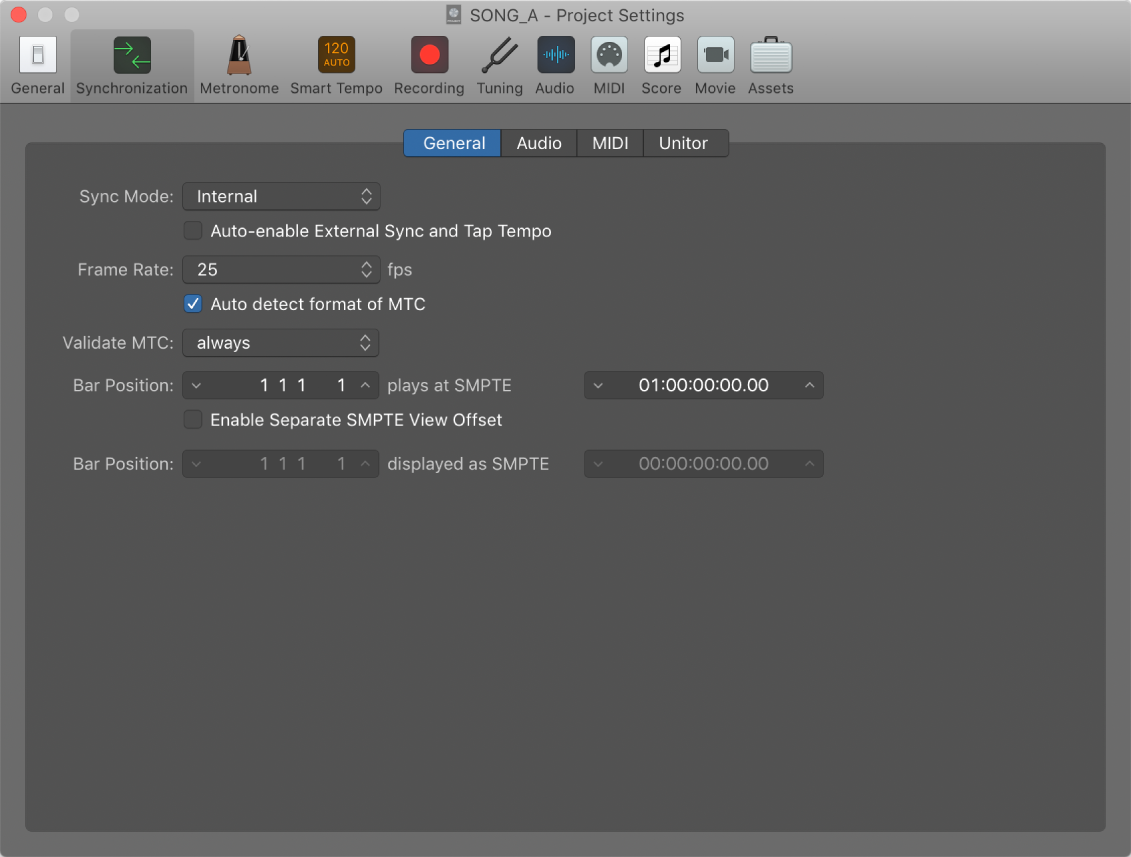Click the MIDI connector icon
This screenshot has height=857, width=1131.
coord(609,63)
